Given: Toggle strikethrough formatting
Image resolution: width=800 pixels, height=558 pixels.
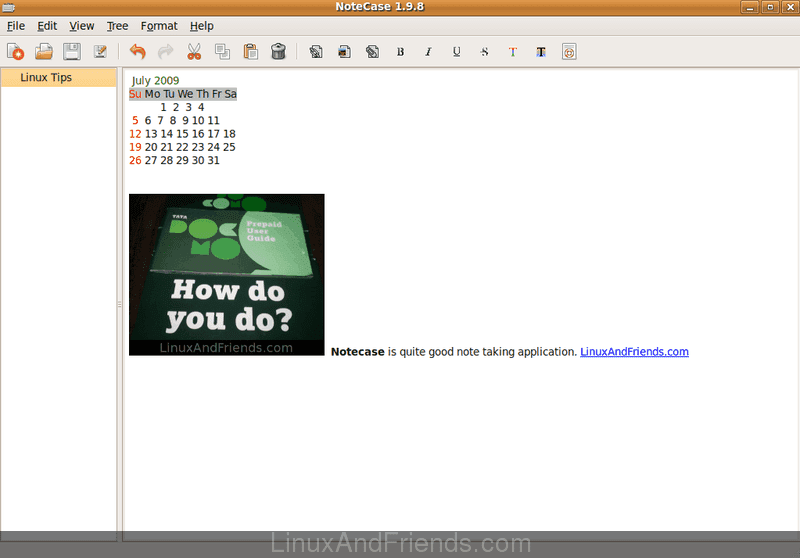Looking at the screenshot, I should click(485, 52).
